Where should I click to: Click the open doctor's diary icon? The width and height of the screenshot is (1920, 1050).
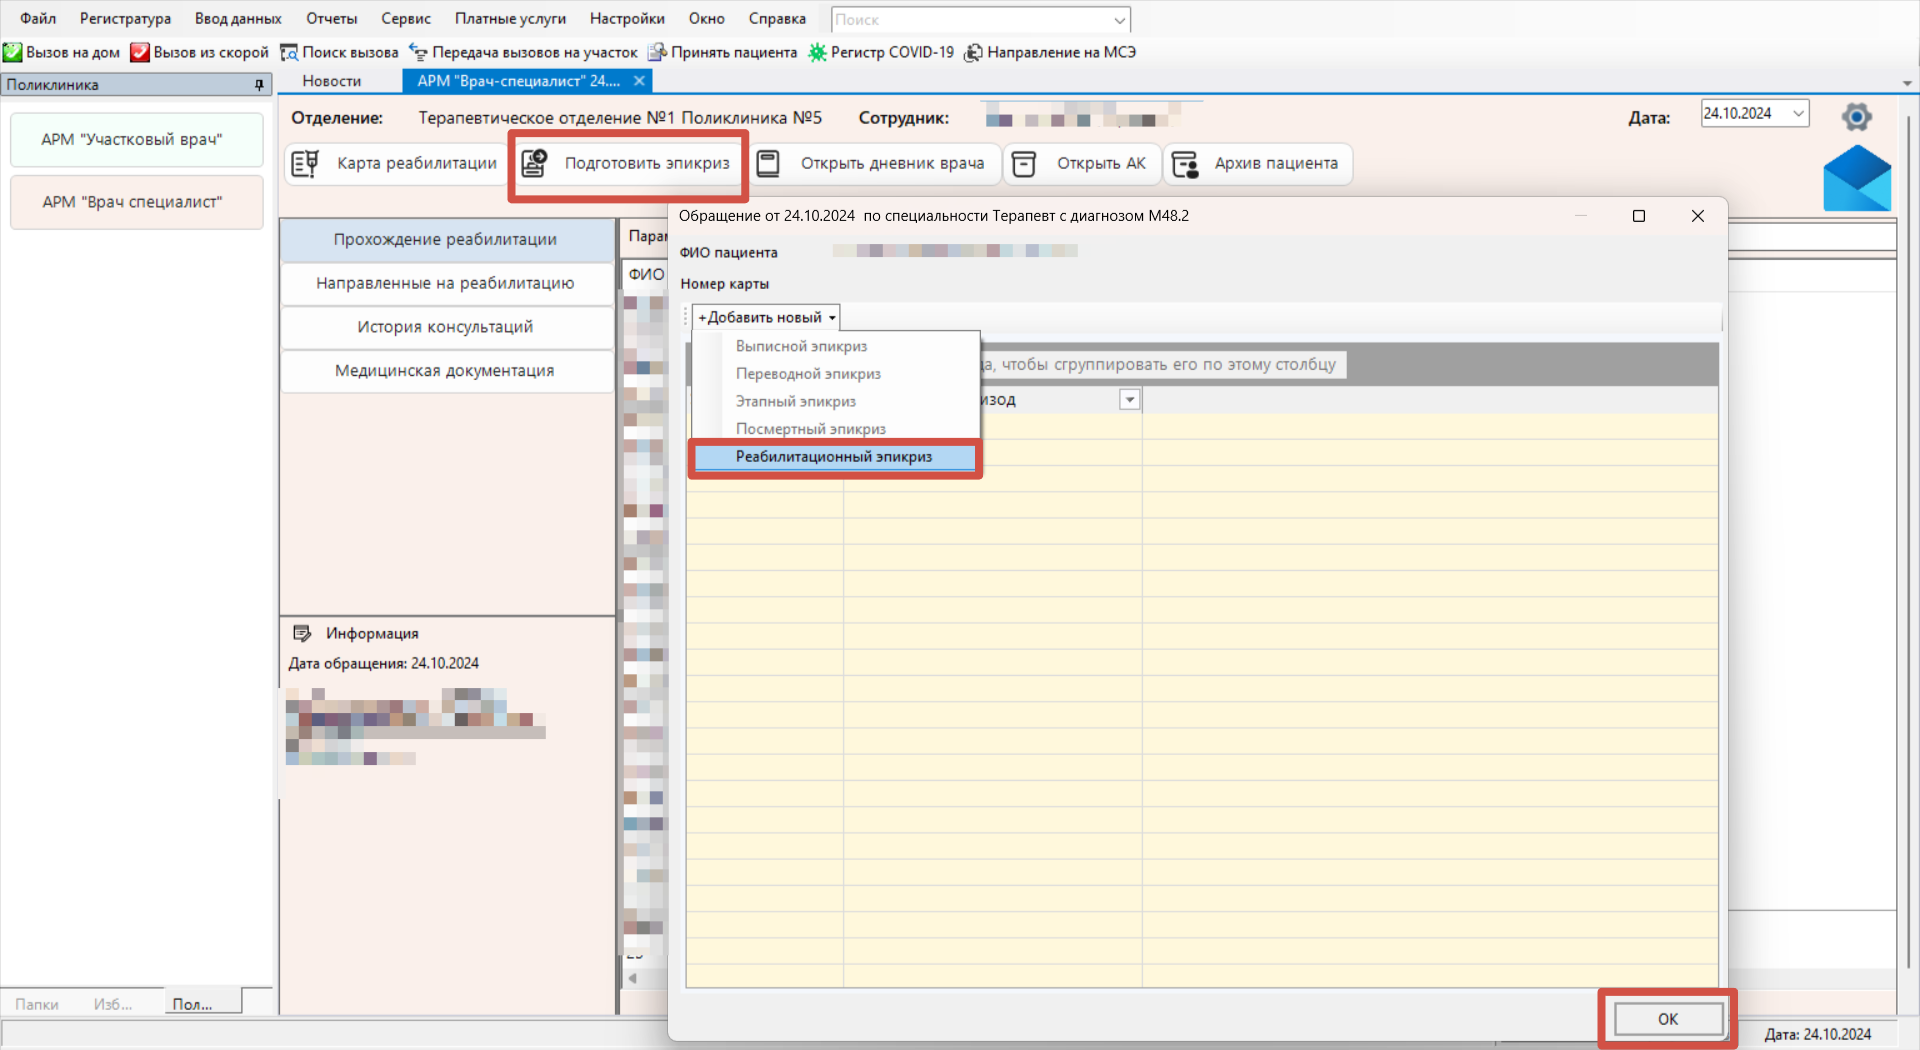coord(768,163)
